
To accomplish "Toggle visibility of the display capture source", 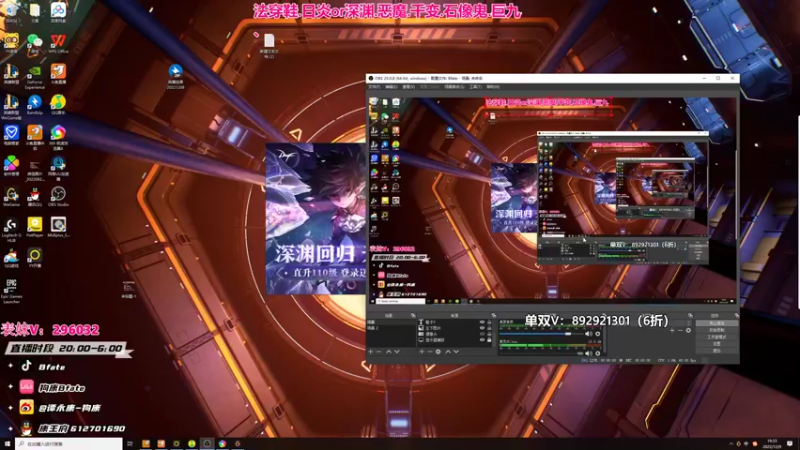I will 482,340.
